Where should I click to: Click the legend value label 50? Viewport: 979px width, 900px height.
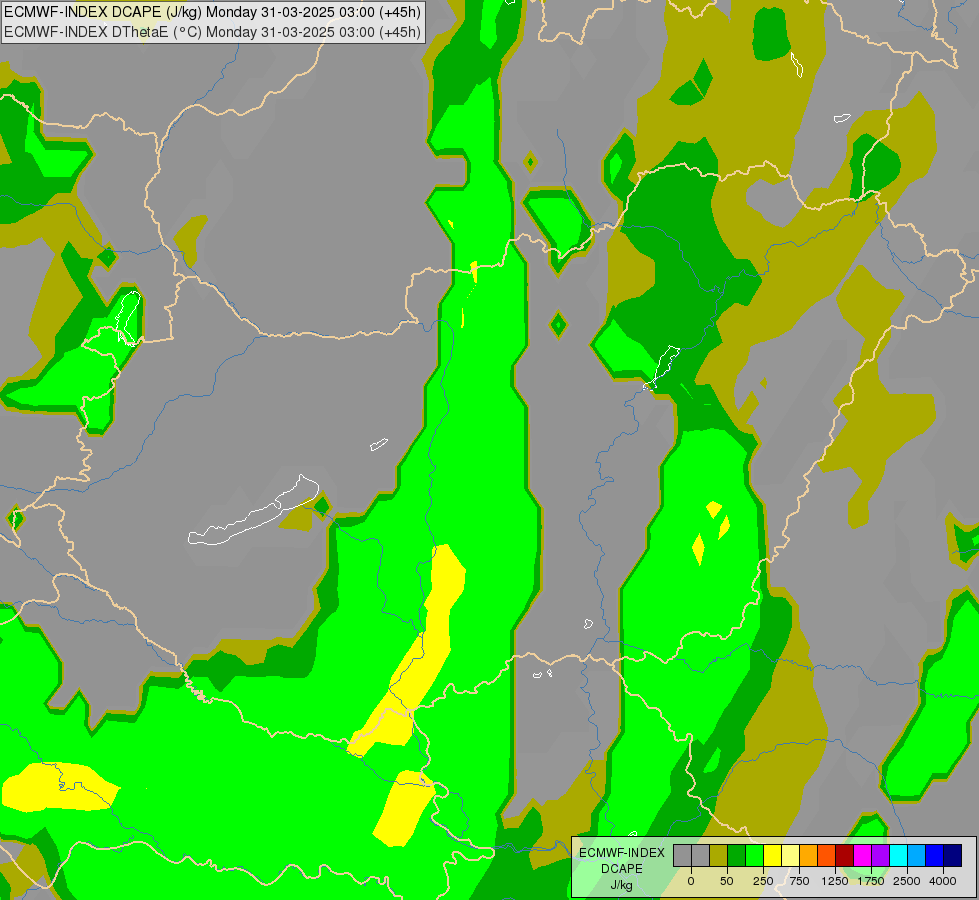tap(727, 881)
